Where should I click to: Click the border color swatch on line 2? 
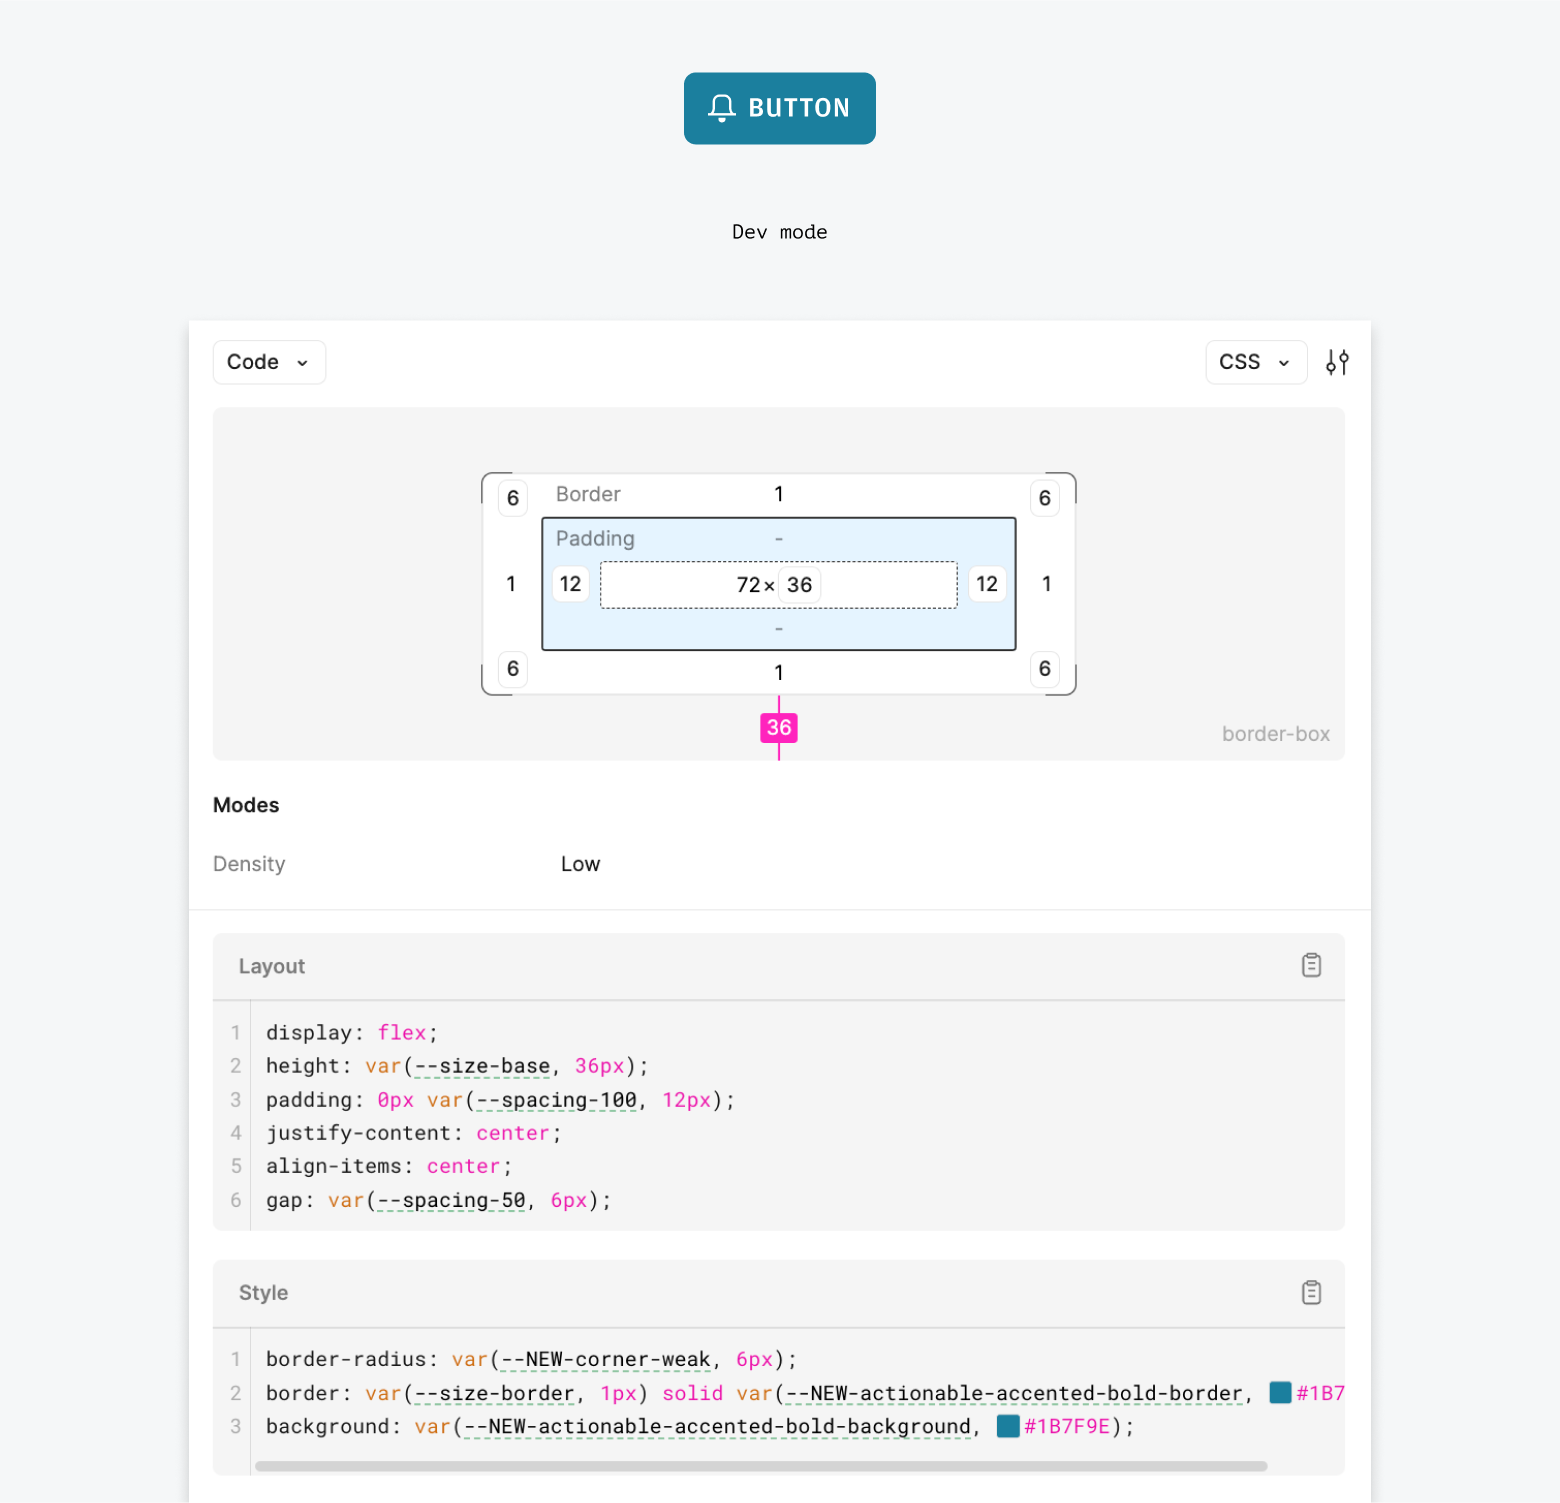click(1280, 1392)
